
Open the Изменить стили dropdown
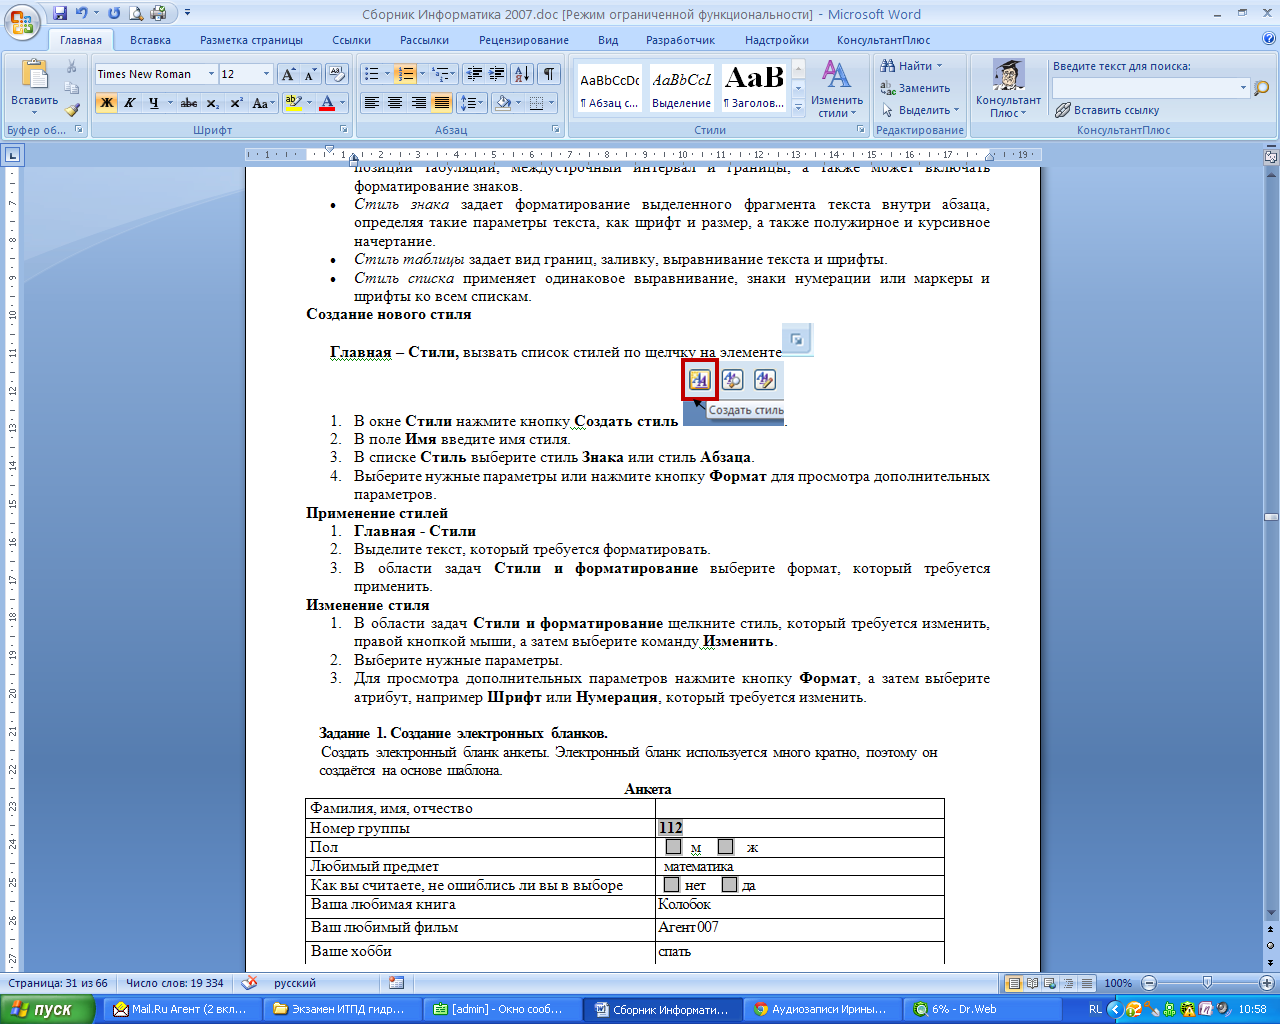point(837,90)
